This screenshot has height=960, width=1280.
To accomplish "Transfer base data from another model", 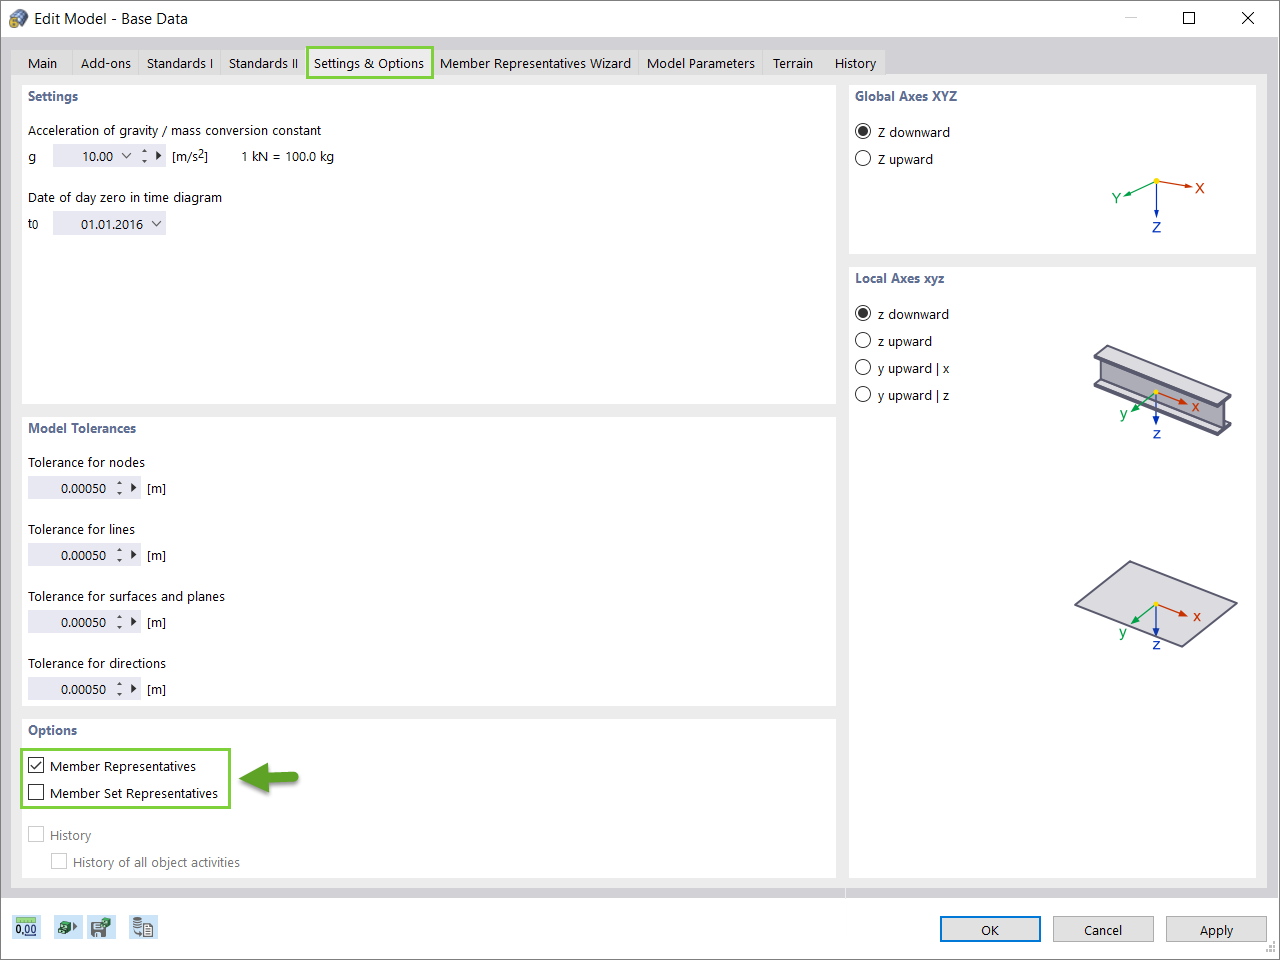I will coord(143,927).
